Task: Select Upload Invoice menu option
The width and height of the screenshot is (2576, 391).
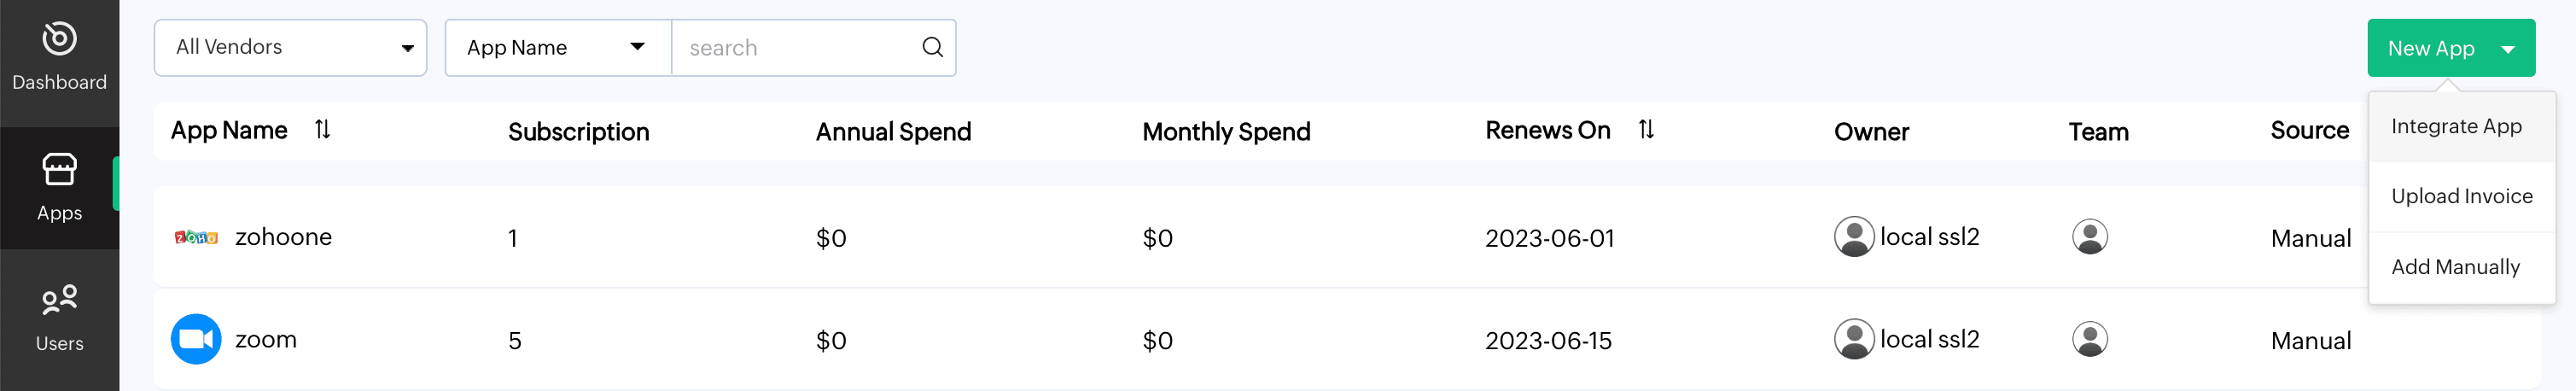Action: [x=2461, y=196]
